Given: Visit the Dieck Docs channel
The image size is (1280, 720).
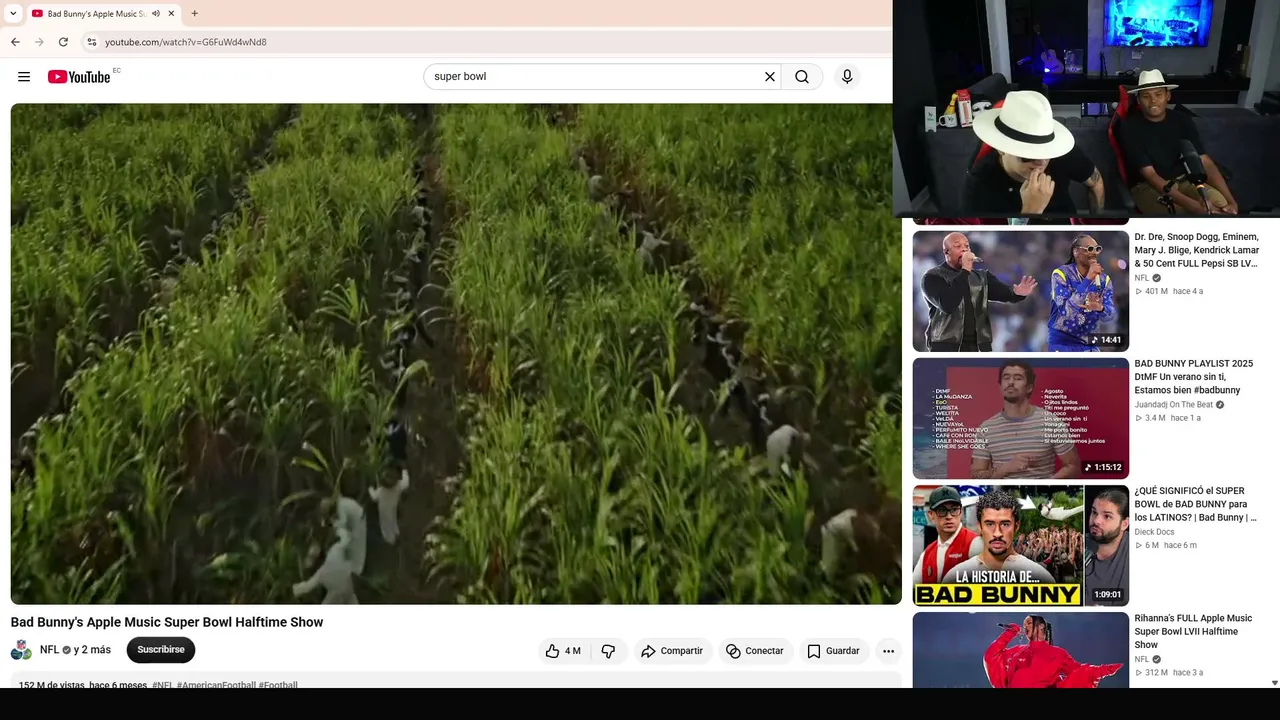Looking at the screenshot, I should click(1154, 532).
